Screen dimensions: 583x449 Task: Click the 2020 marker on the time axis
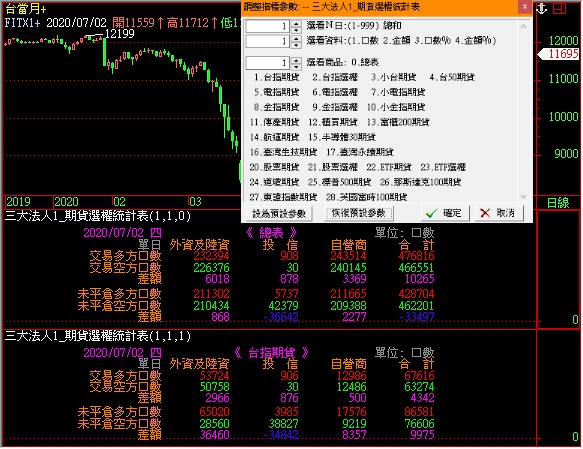(x=66, y=202)
